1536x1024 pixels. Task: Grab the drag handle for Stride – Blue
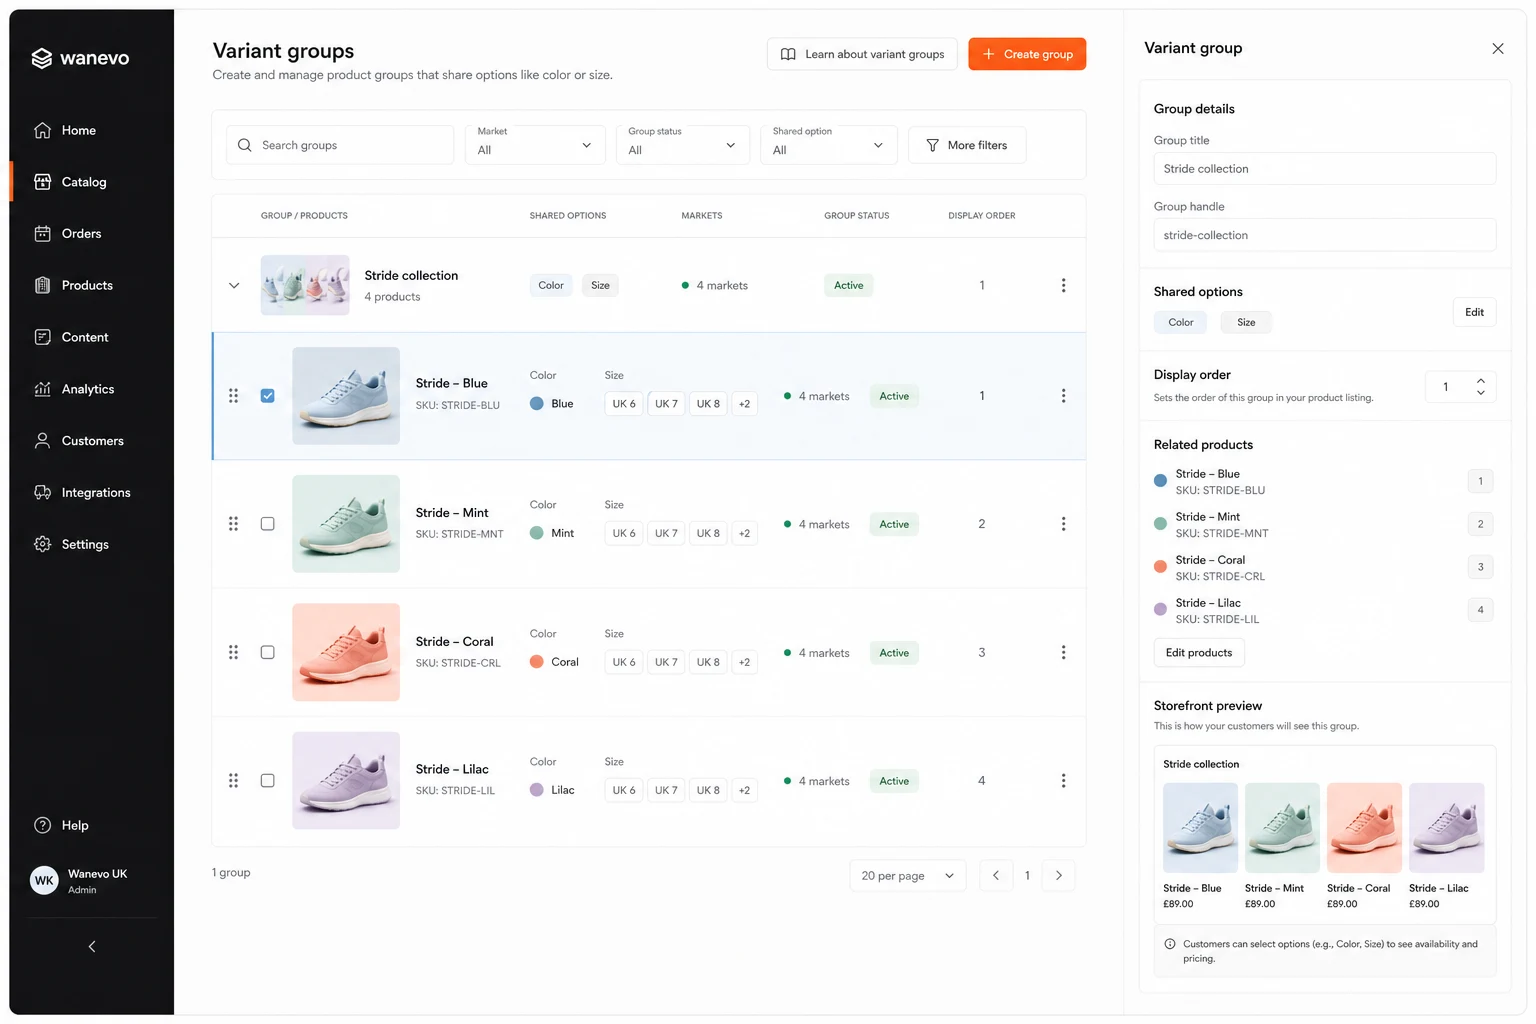click(x=233, y=396)
